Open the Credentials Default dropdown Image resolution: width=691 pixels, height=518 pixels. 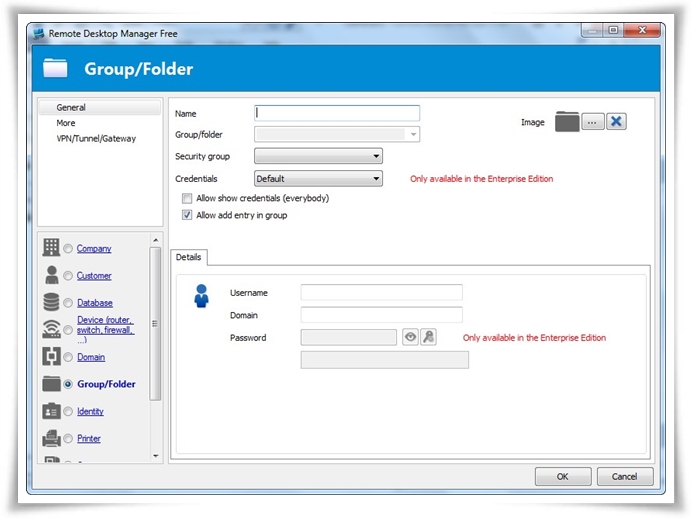point(318,179)
